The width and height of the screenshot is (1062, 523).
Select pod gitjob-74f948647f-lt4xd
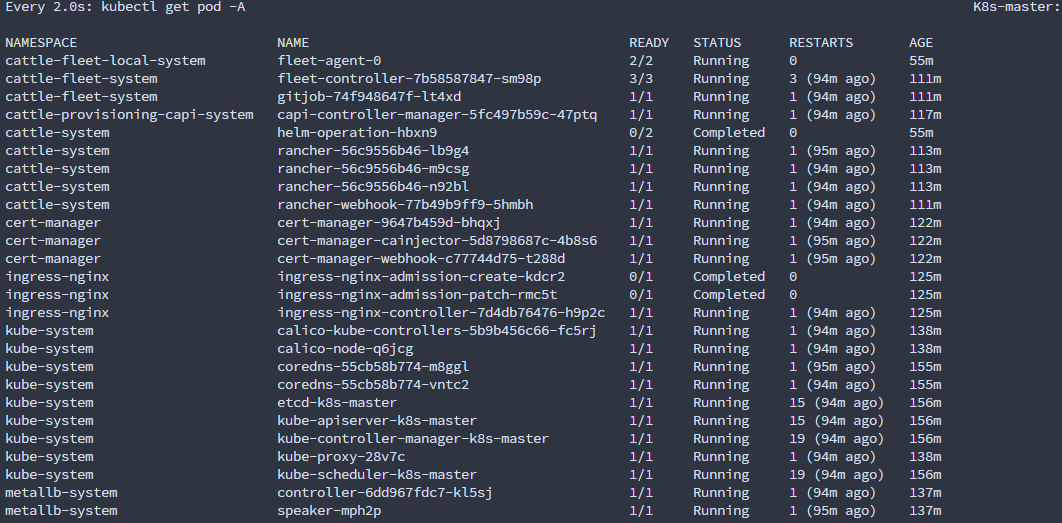point(369,97)
